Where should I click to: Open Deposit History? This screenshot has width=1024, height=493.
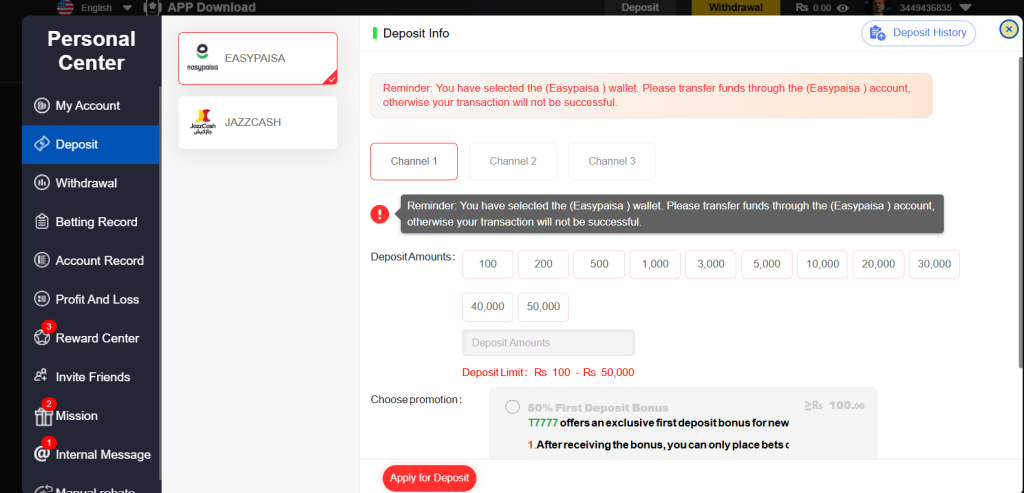pos(919,33)
